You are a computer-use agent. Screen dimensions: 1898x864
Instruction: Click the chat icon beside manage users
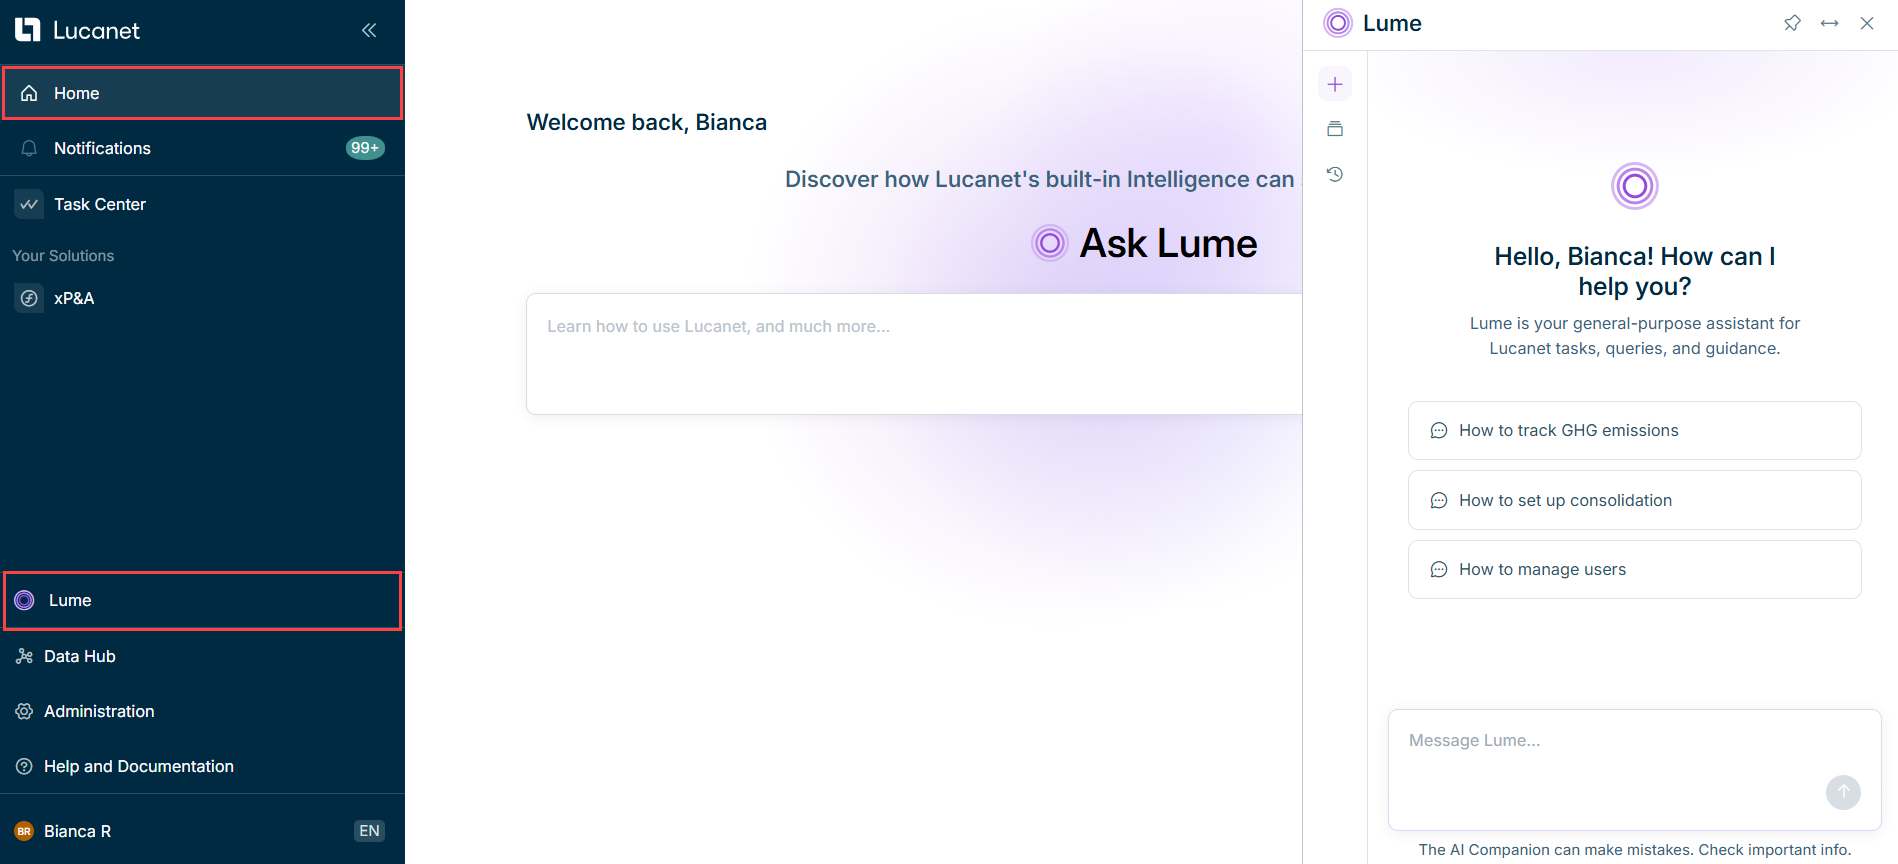point(1439,570)
